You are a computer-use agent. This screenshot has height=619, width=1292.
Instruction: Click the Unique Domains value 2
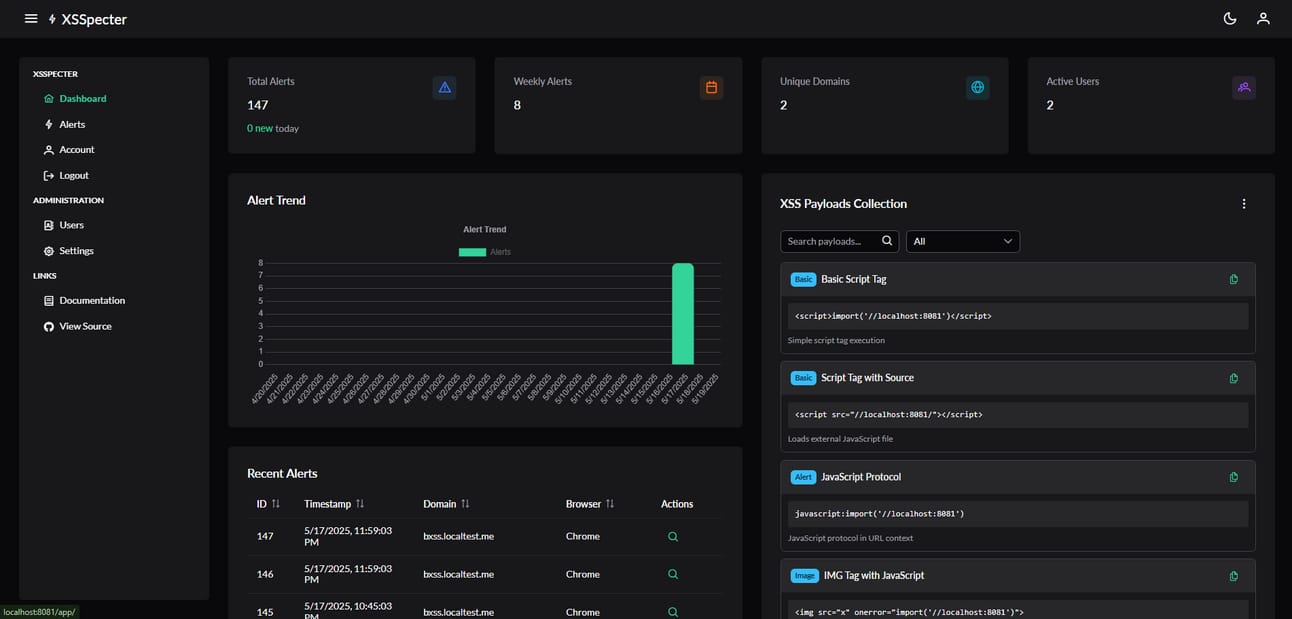(783, 105)
